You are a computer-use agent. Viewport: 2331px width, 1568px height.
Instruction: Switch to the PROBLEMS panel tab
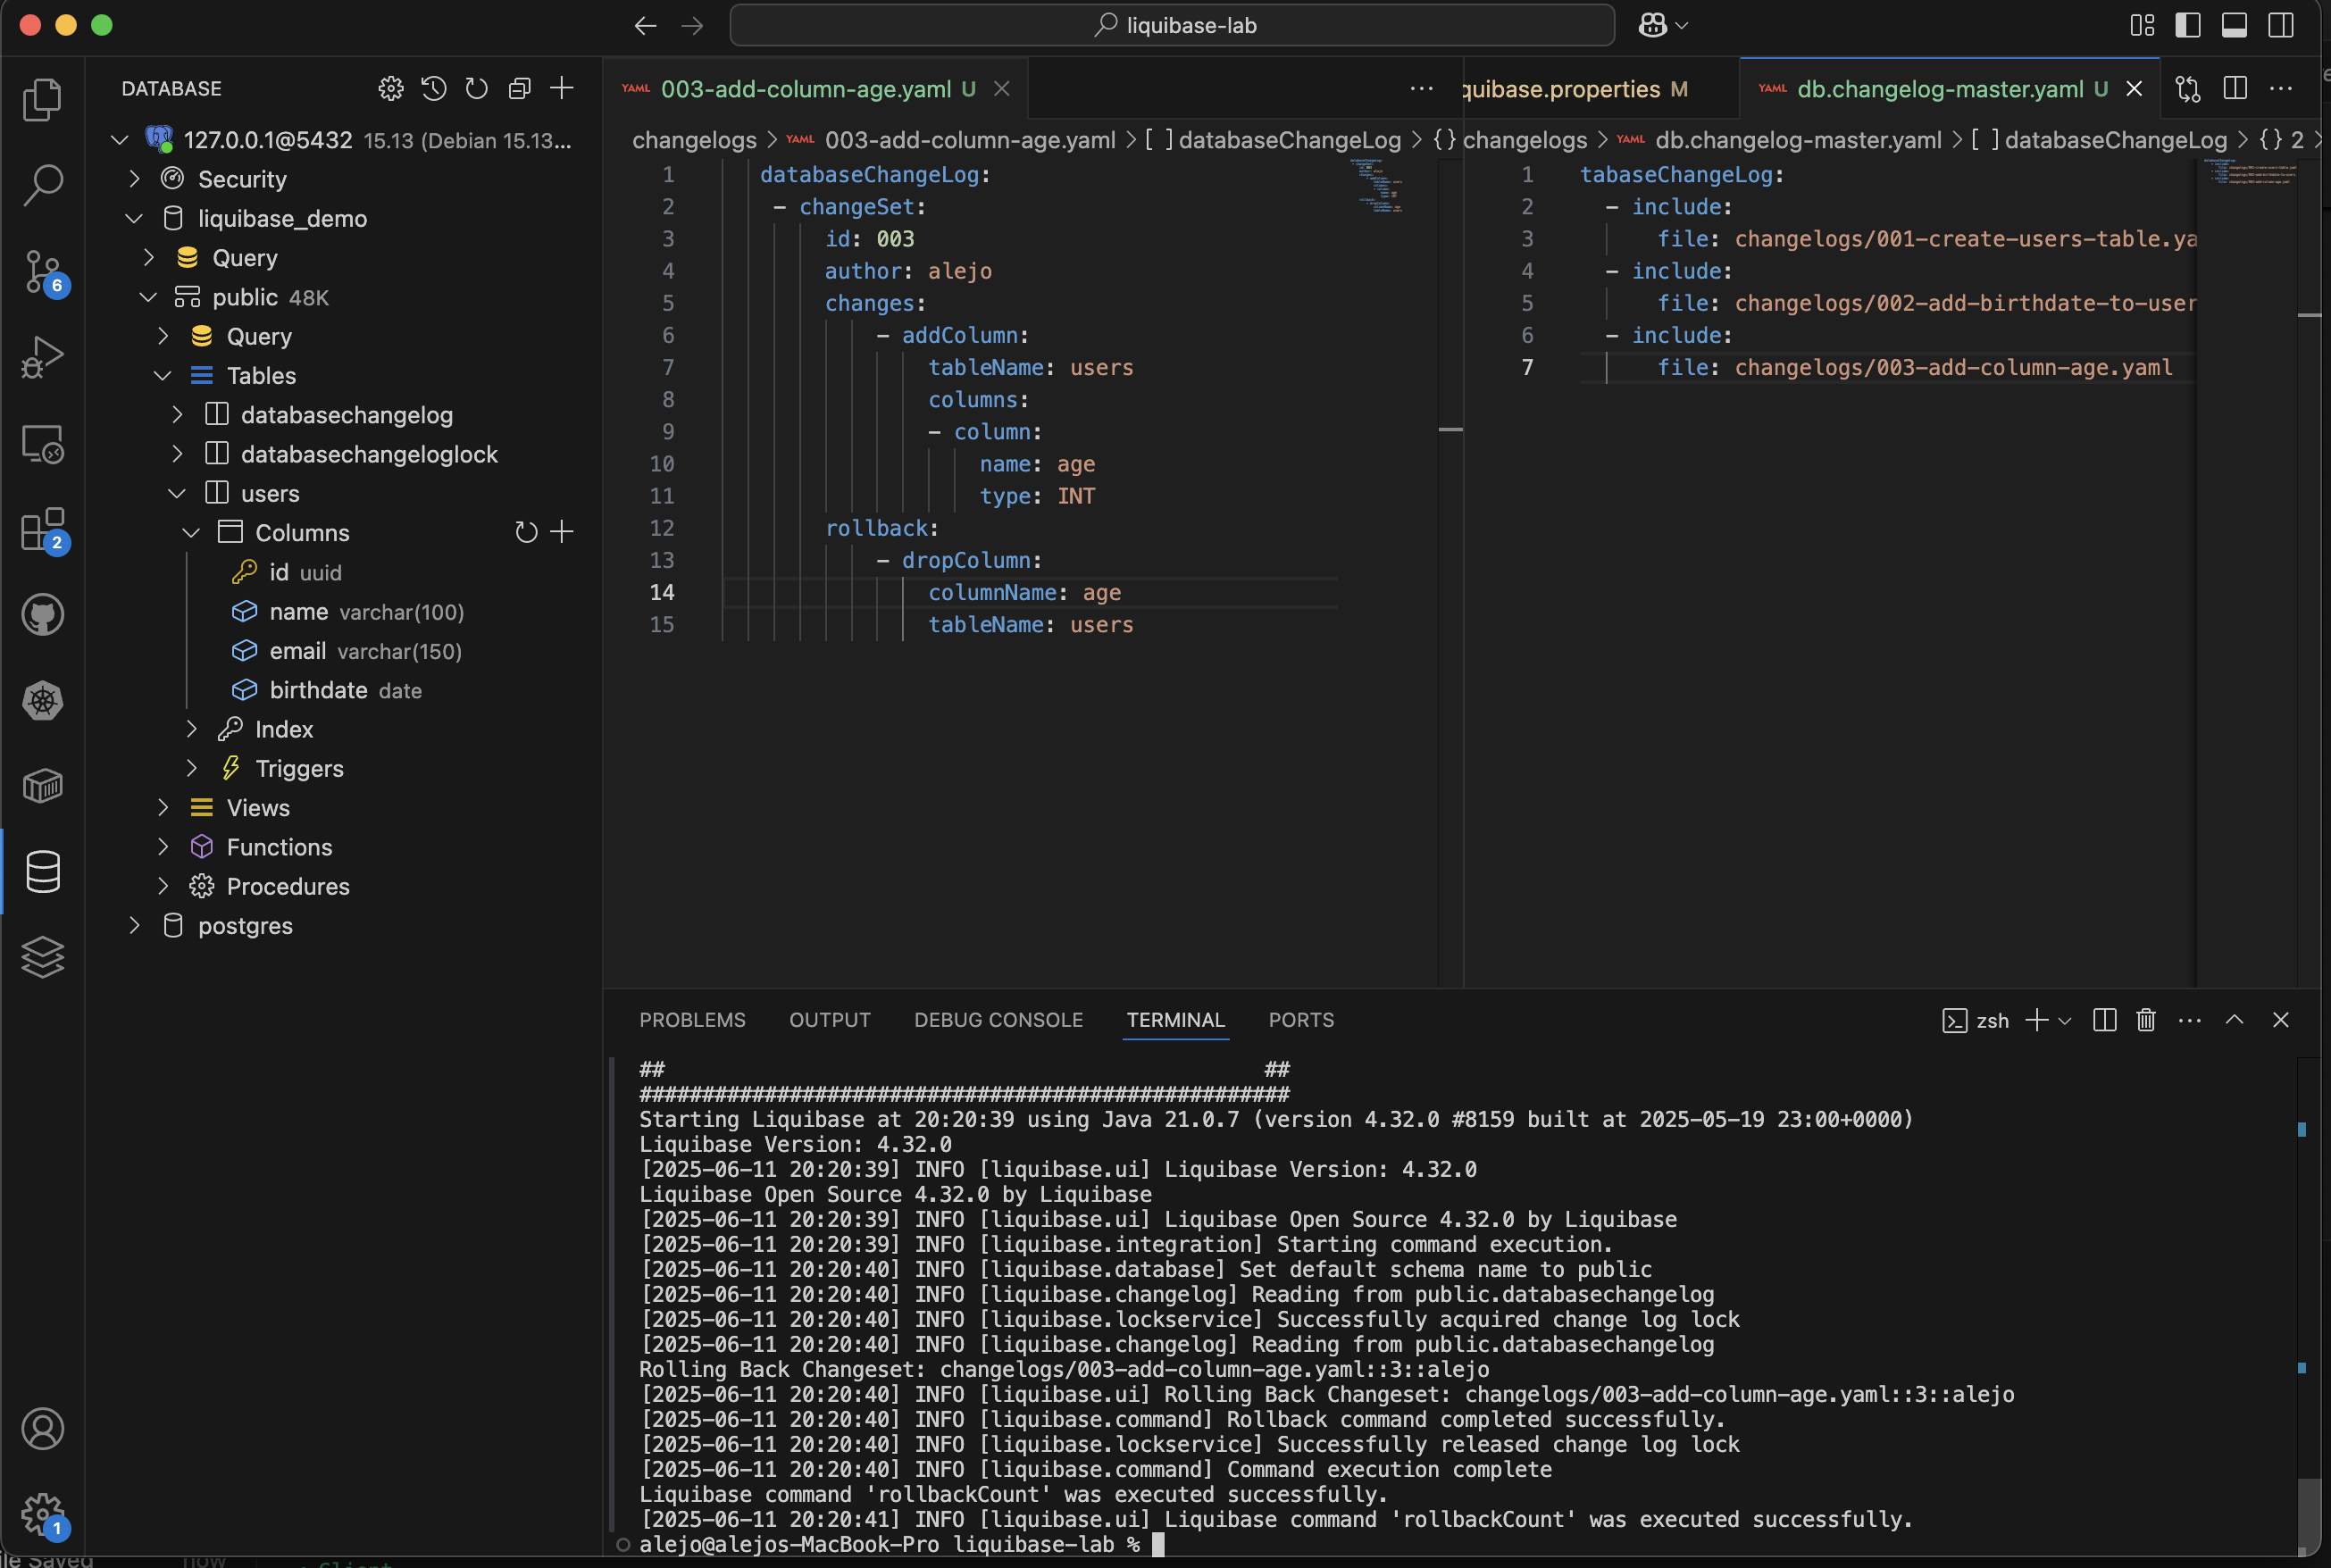(692, 1020)
